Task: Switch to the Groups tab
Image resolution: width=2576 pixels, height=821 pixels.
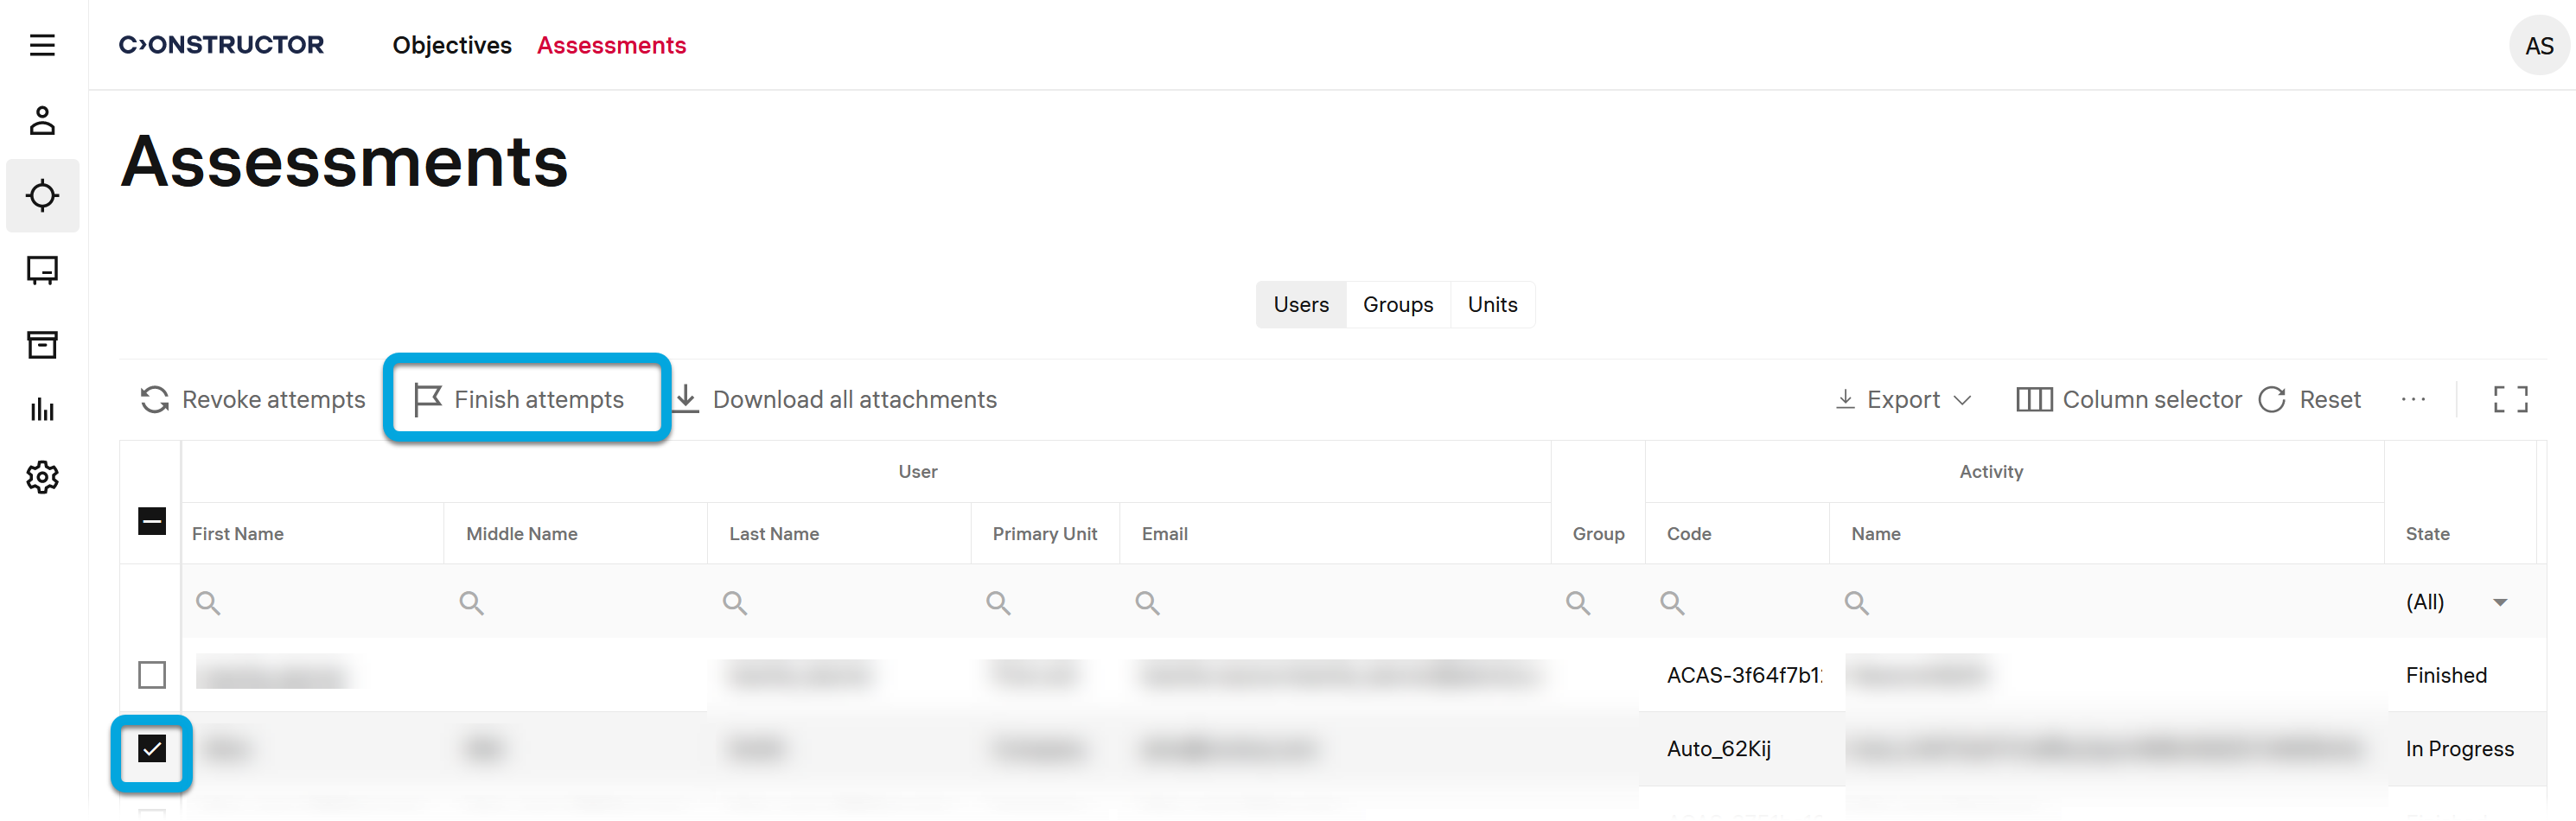Action: pos(1397,305)
